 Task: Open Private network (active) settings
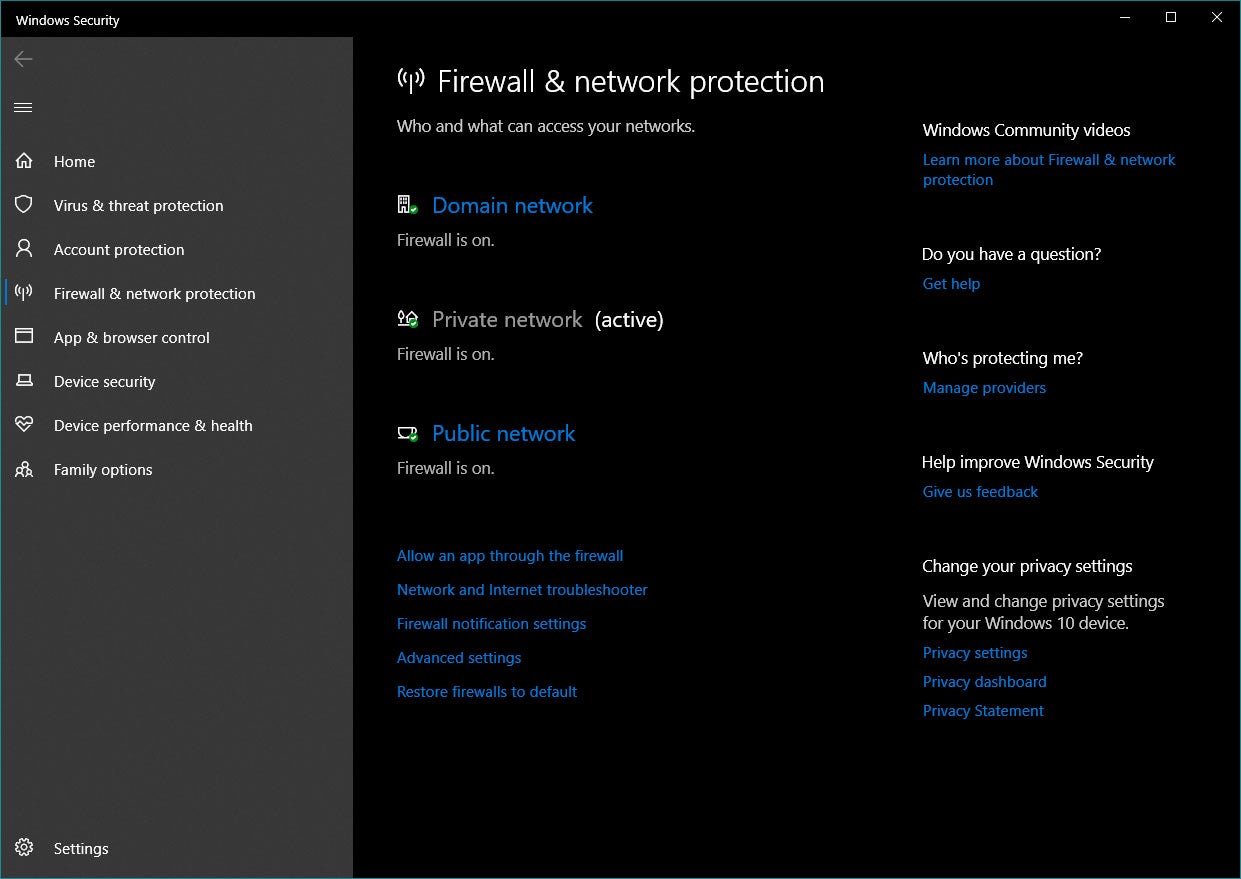tap(548, 319)
